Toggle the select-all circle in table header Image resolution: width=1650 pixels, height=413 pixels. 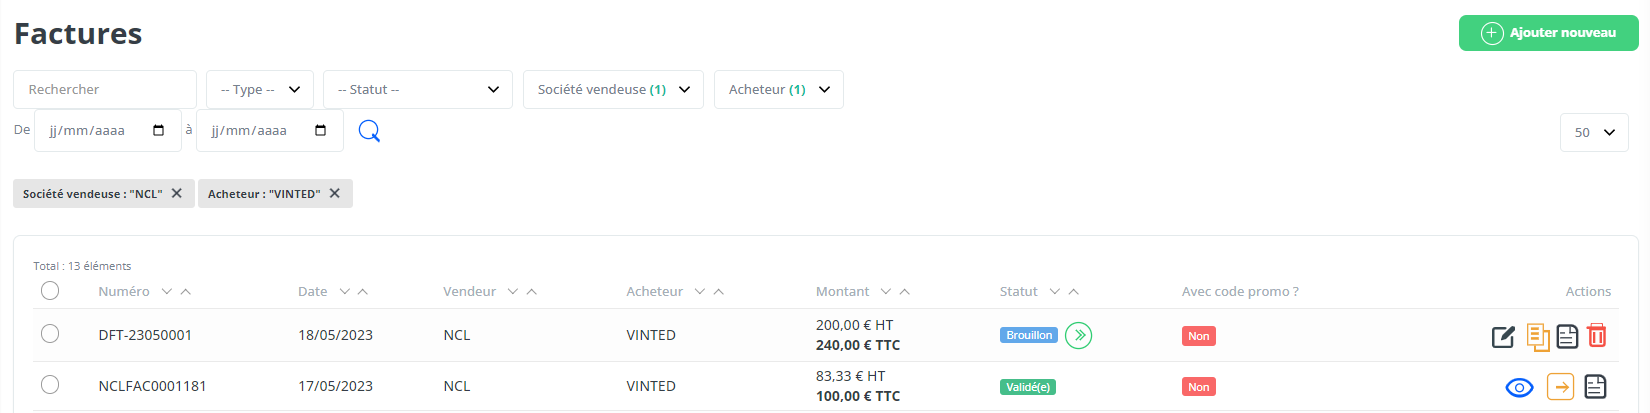50,291
